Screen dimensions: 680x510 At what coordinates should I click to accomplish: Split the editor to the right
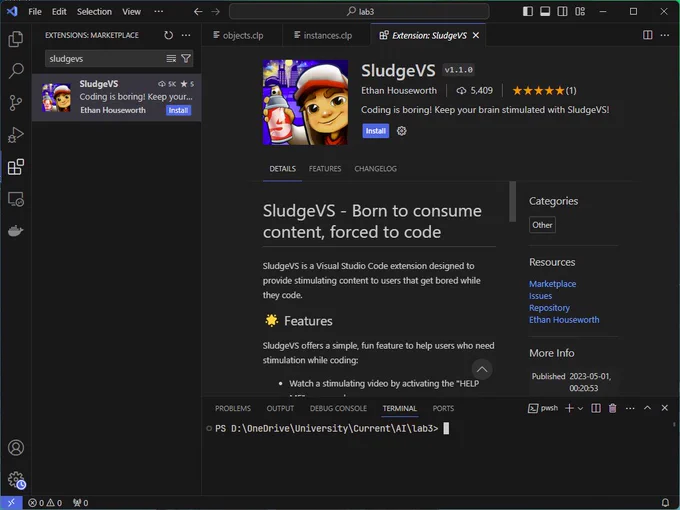pyautogui.click(x=647, y=35)
